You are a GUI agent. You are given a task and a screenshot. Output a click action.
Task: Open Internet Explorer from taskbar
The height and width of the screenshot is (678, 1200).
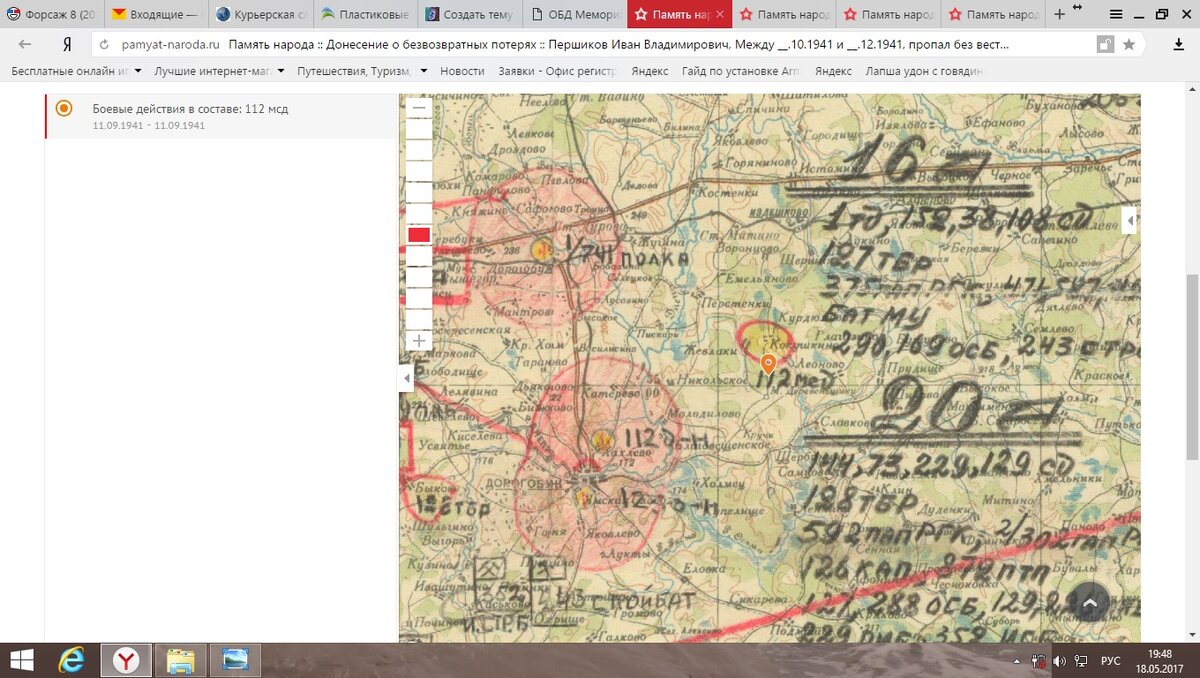(x=71, y=660)
